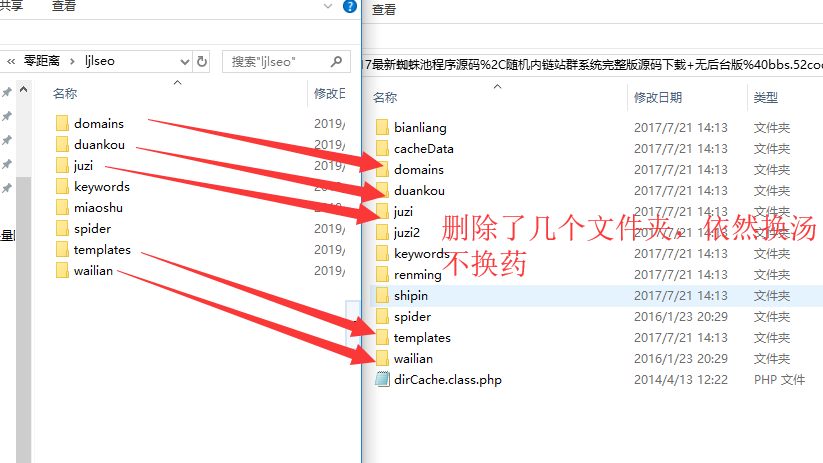Expand the ribbon with the chevron arrow
The image size is (823, 463).
pos(328,6)
